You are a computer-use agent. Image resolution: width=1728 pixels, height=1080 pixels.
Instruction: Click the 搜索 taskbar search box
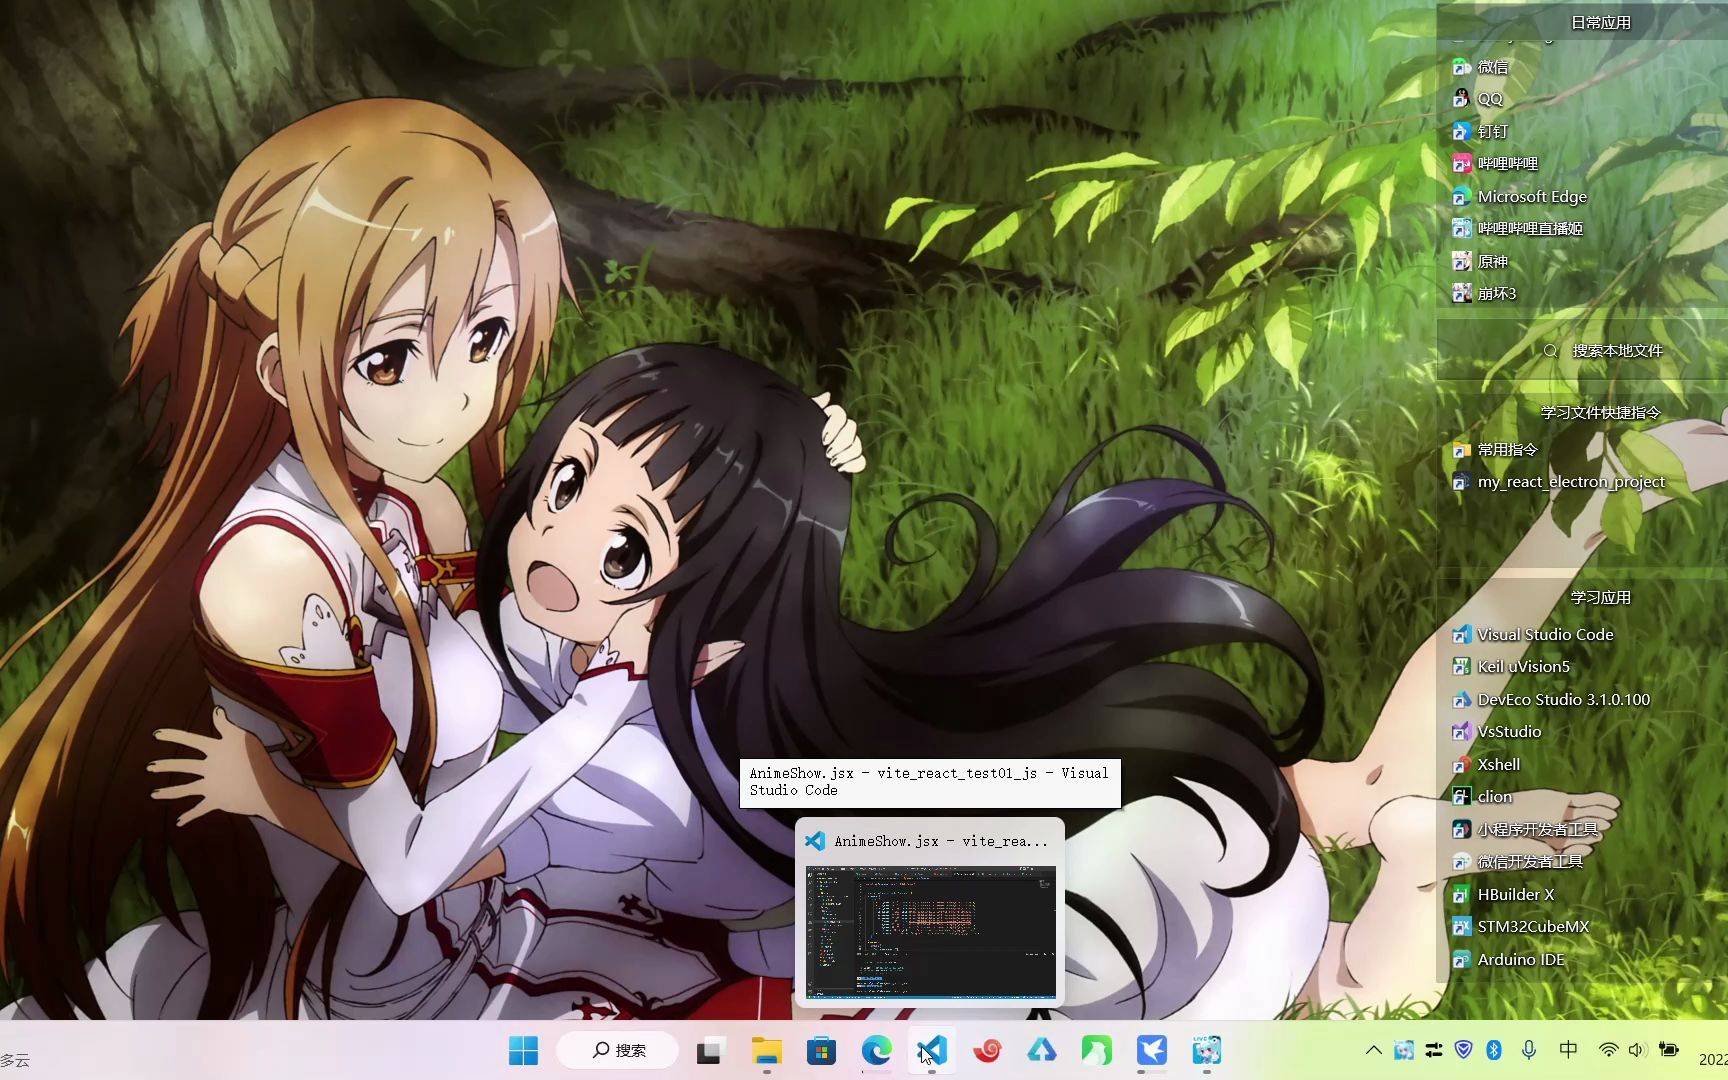click(618, 1050)
